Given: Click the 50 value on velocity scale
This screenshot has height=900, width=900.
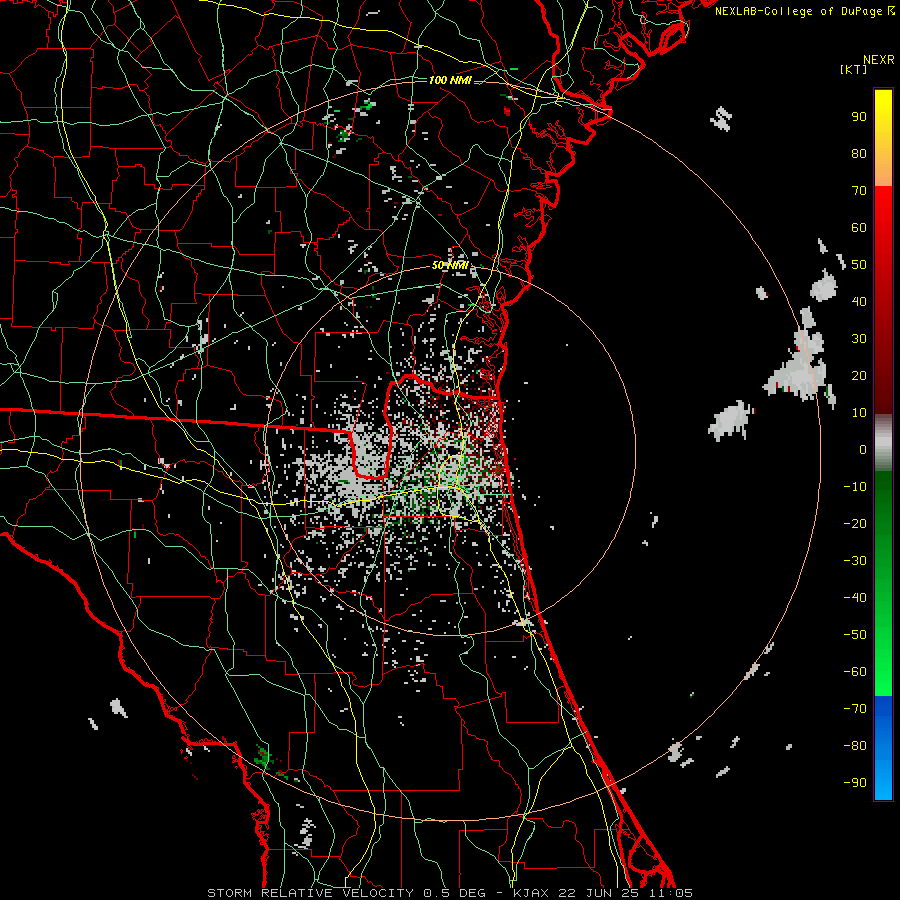Looking at the screenshot, I should (859, 265).
